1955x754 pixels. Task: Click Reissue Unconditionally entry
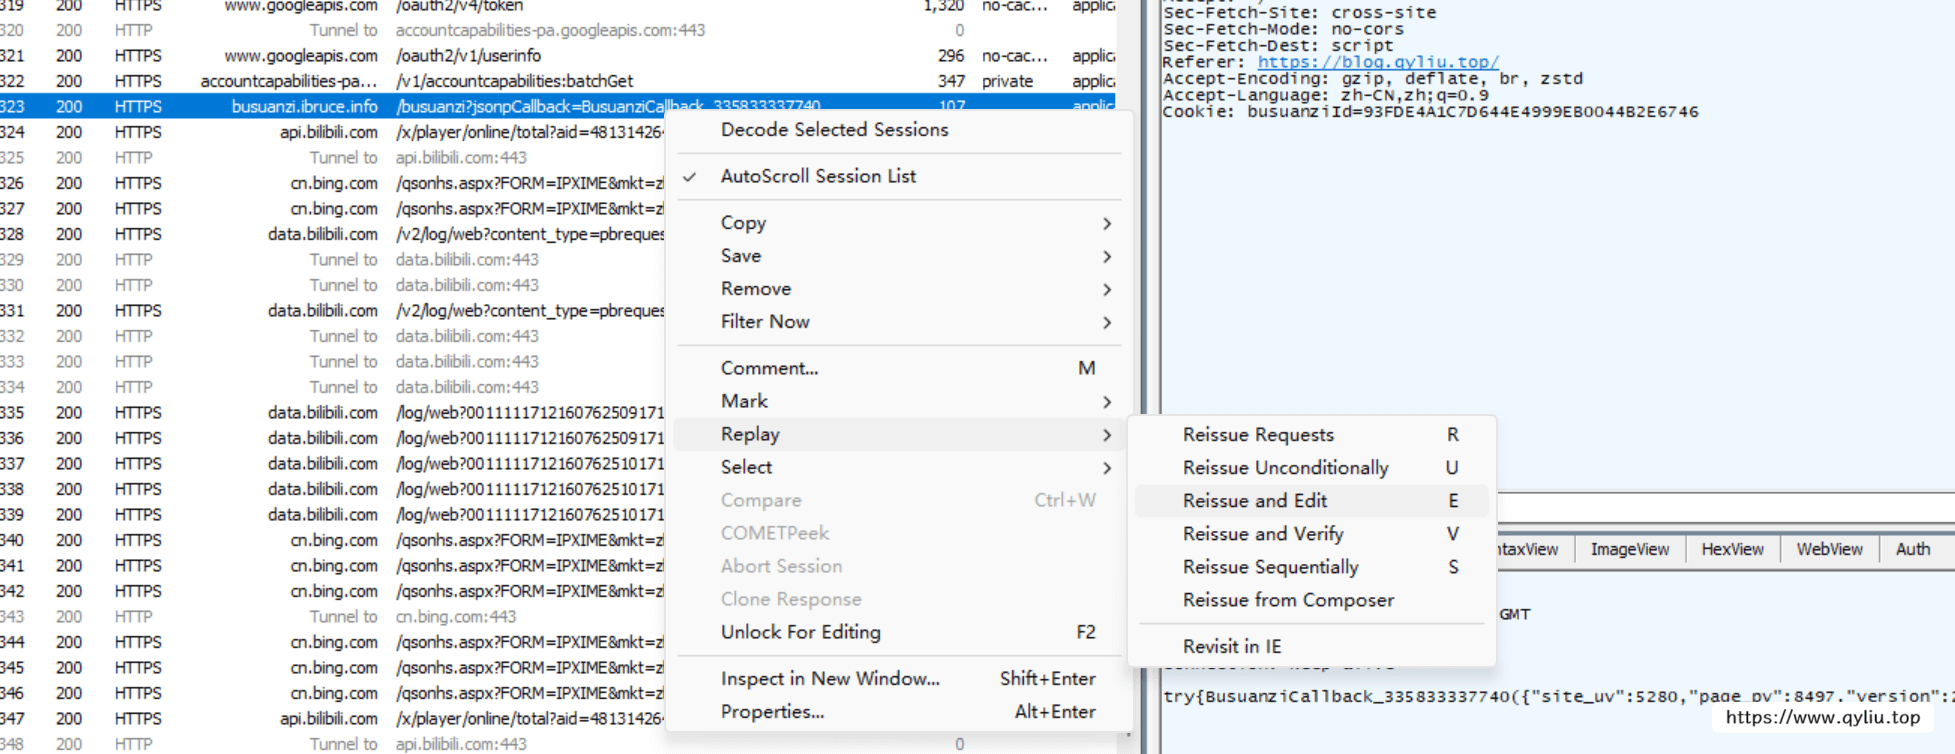click(x=1284, y=468)
